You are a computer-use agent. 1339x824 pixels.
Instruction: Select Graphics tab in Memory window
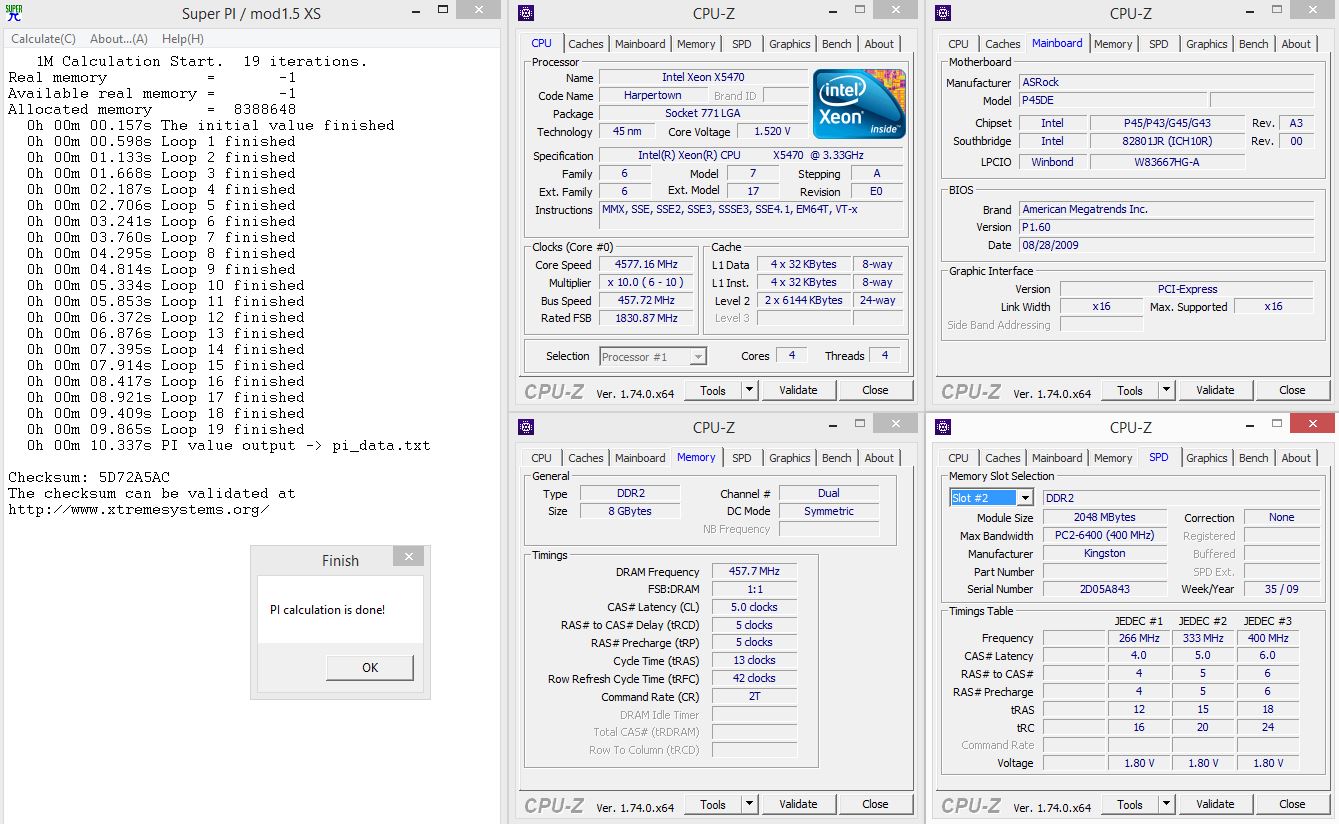(x=790, y=458)
